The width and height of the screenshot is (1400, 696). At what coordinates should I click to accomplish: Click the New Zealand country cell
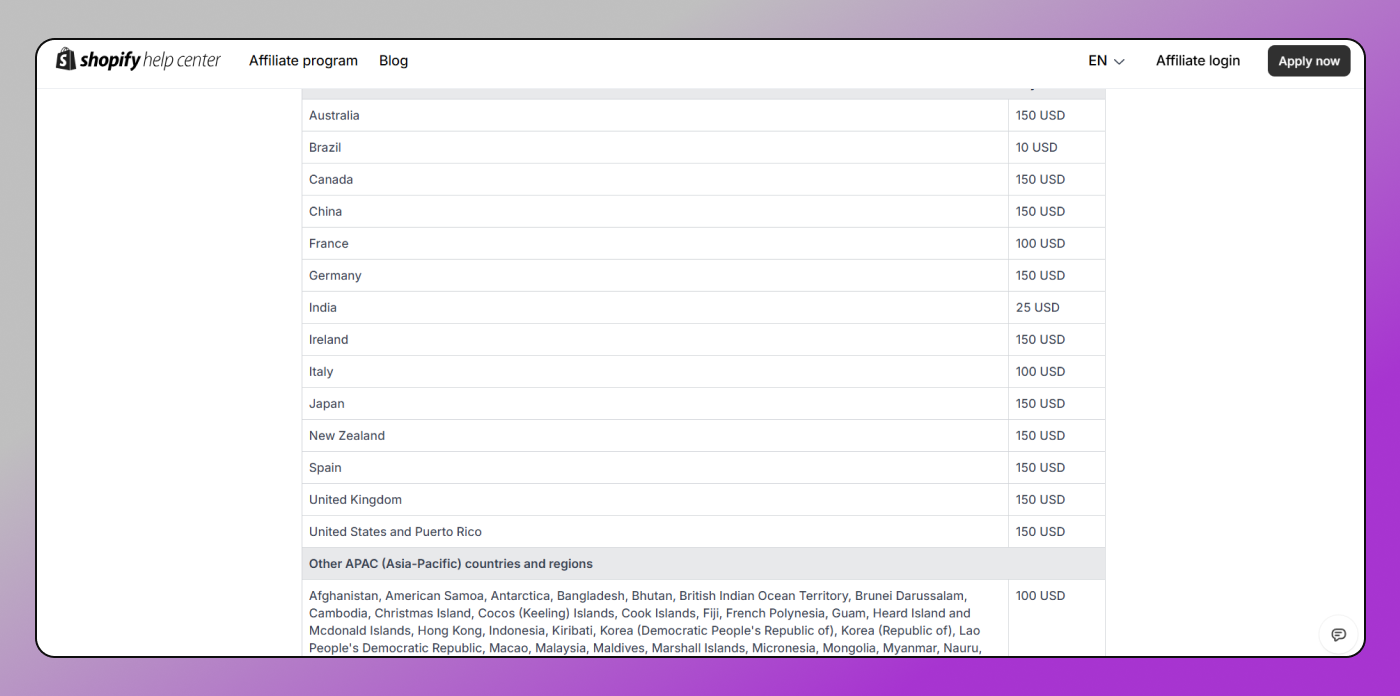coord(347,435)
